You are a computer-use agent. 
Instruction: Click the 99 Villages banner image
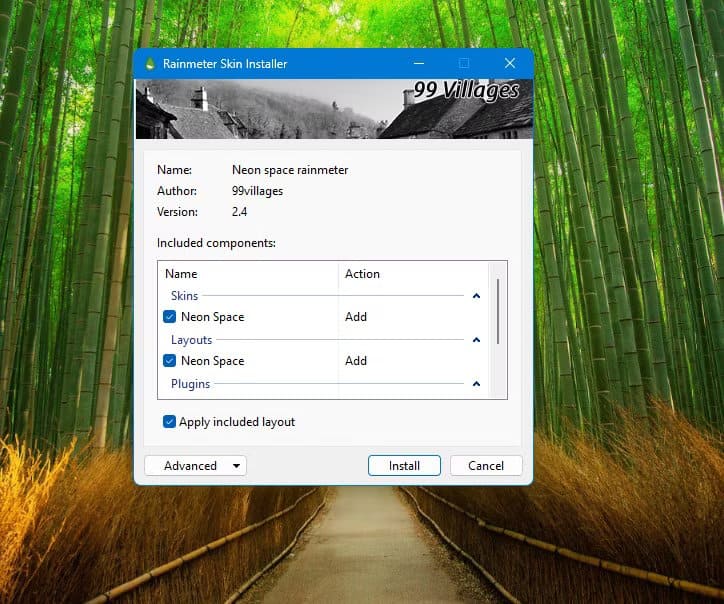[334, 110]
